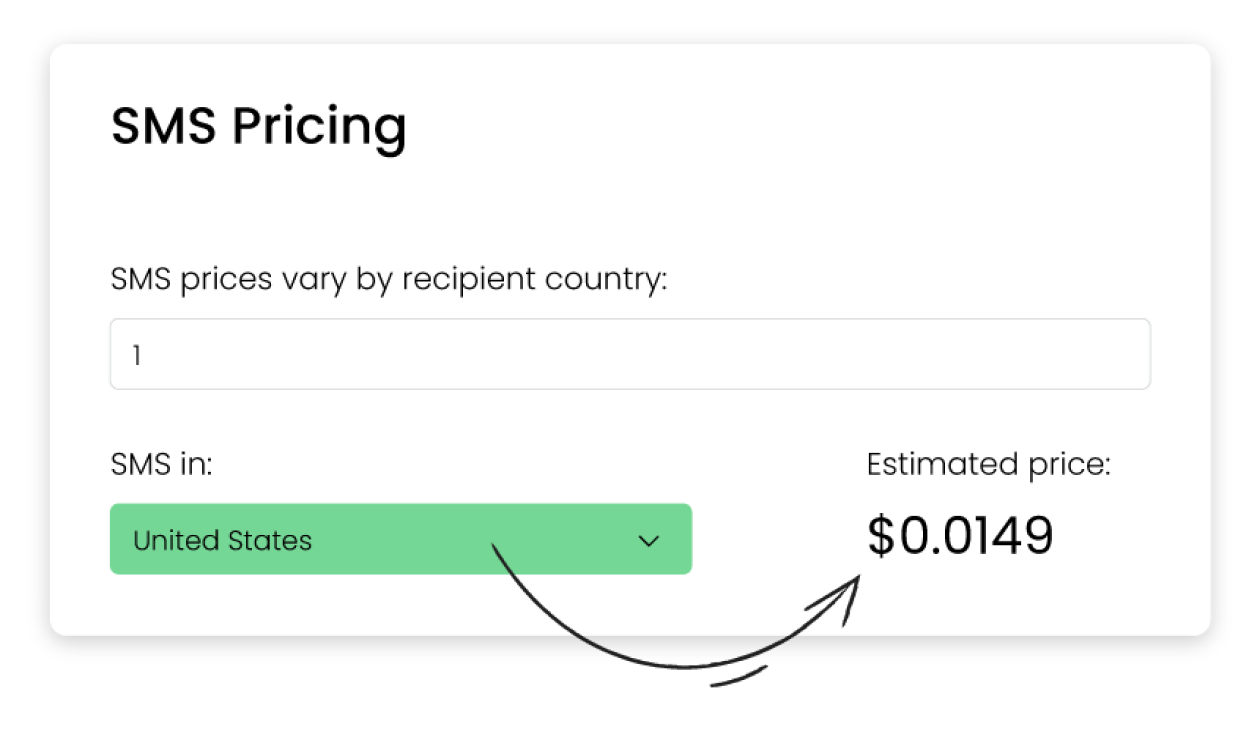Click the $0.0149 price value
Screen dimensions: 1260x730
pyautogui.click(x=962, y=537)
